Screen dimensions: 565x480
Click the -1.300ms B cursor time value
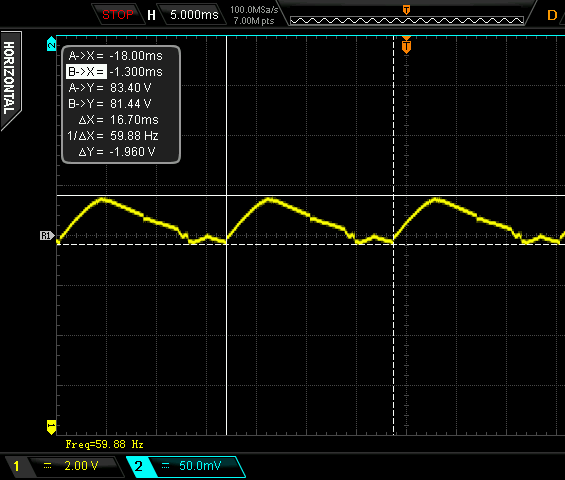136,72
